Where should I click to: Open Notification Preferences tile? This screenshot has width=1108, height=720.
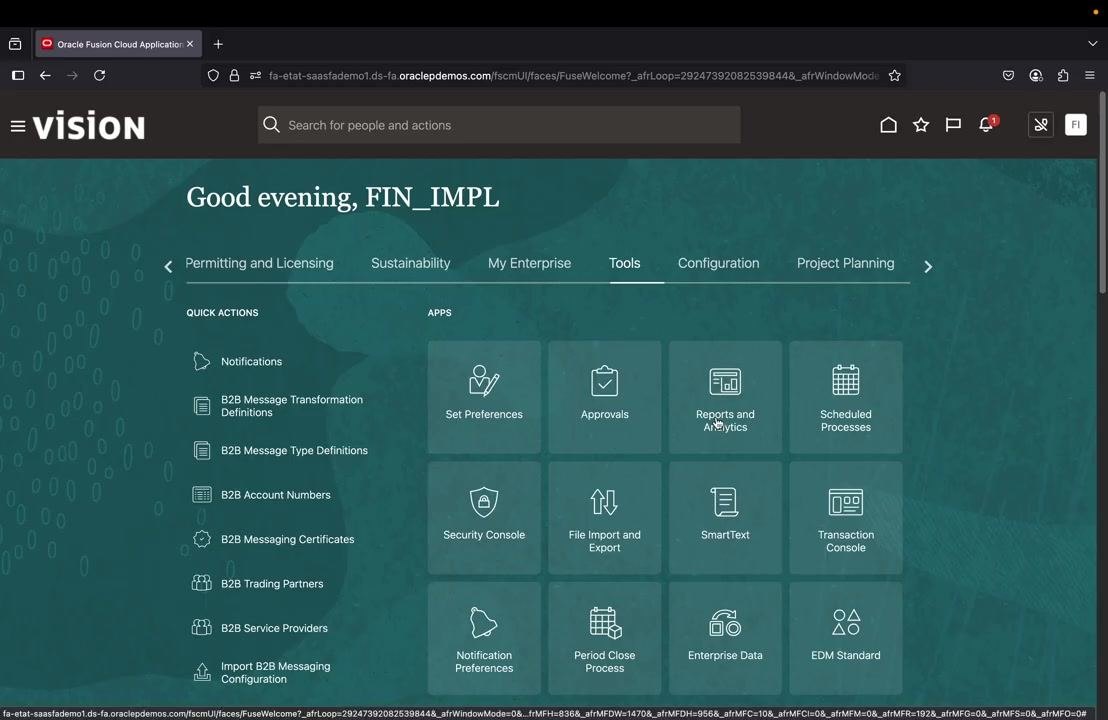pos(484,638)
